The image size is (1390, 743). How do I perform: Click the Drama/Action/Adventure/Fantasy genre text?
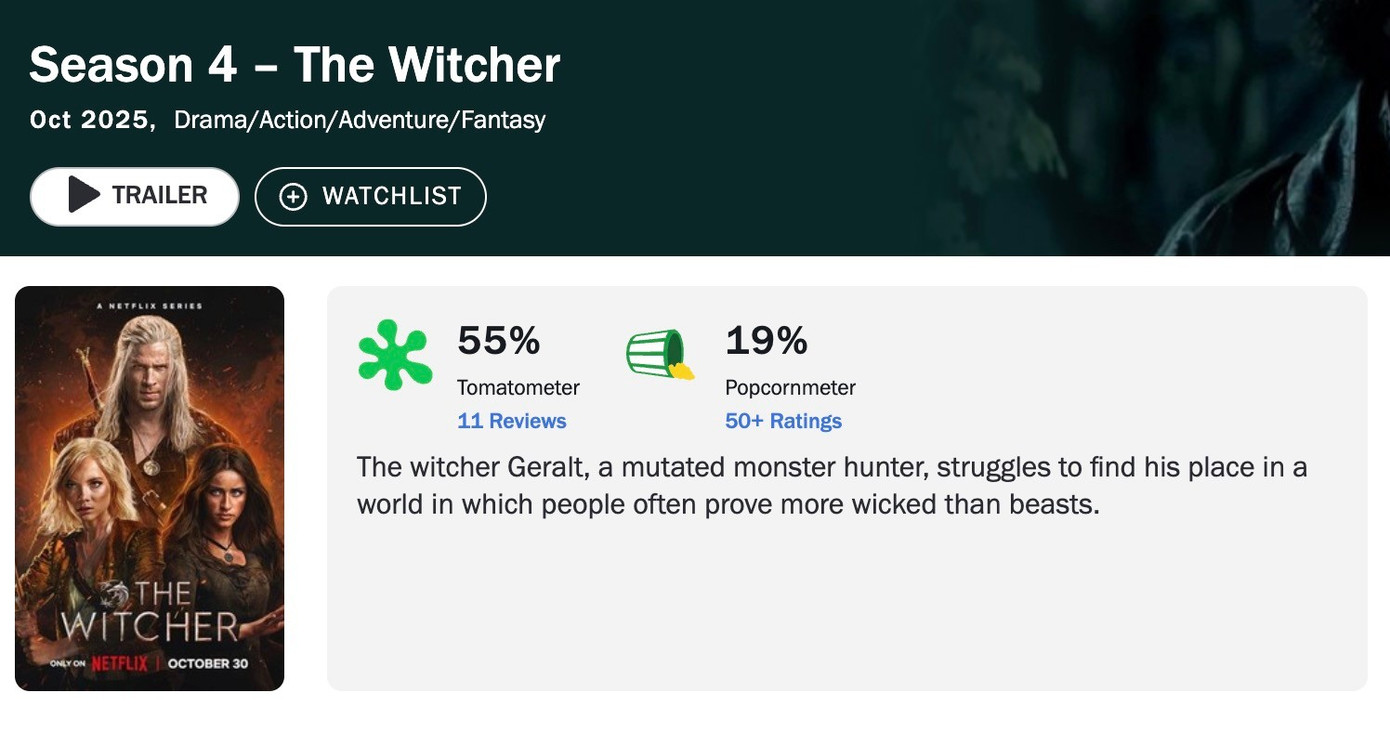point(359,118)
